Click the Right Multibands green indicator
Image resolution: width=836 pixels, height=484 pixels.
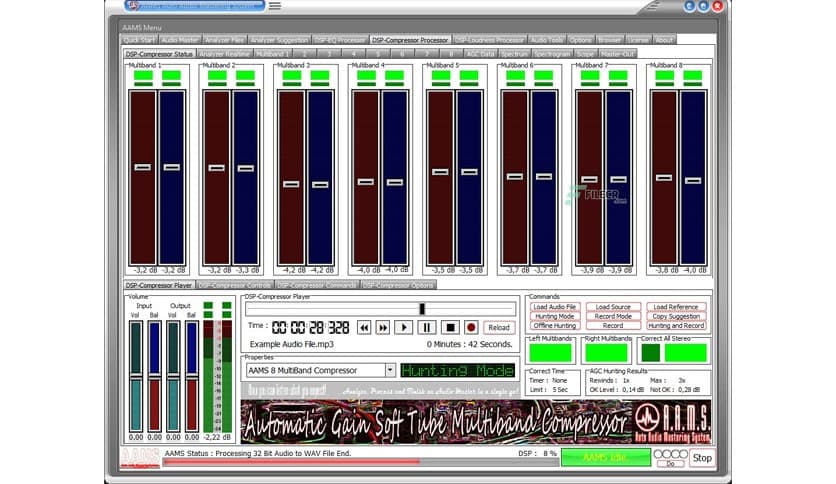[606, 353]
